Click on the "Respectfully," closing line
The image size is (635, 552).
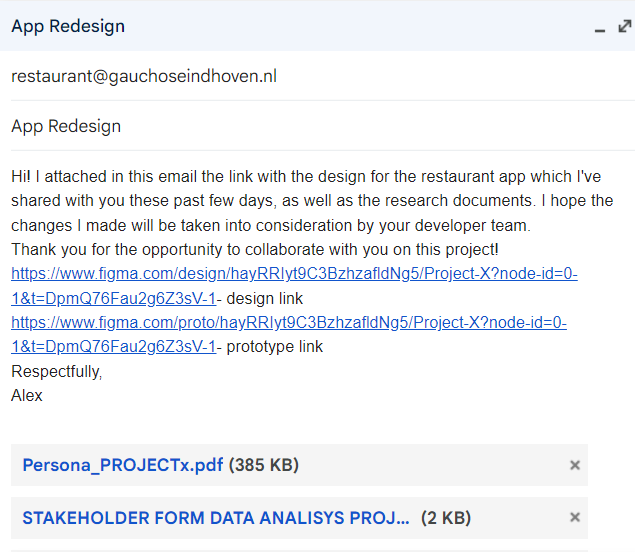tap(57, 371)
